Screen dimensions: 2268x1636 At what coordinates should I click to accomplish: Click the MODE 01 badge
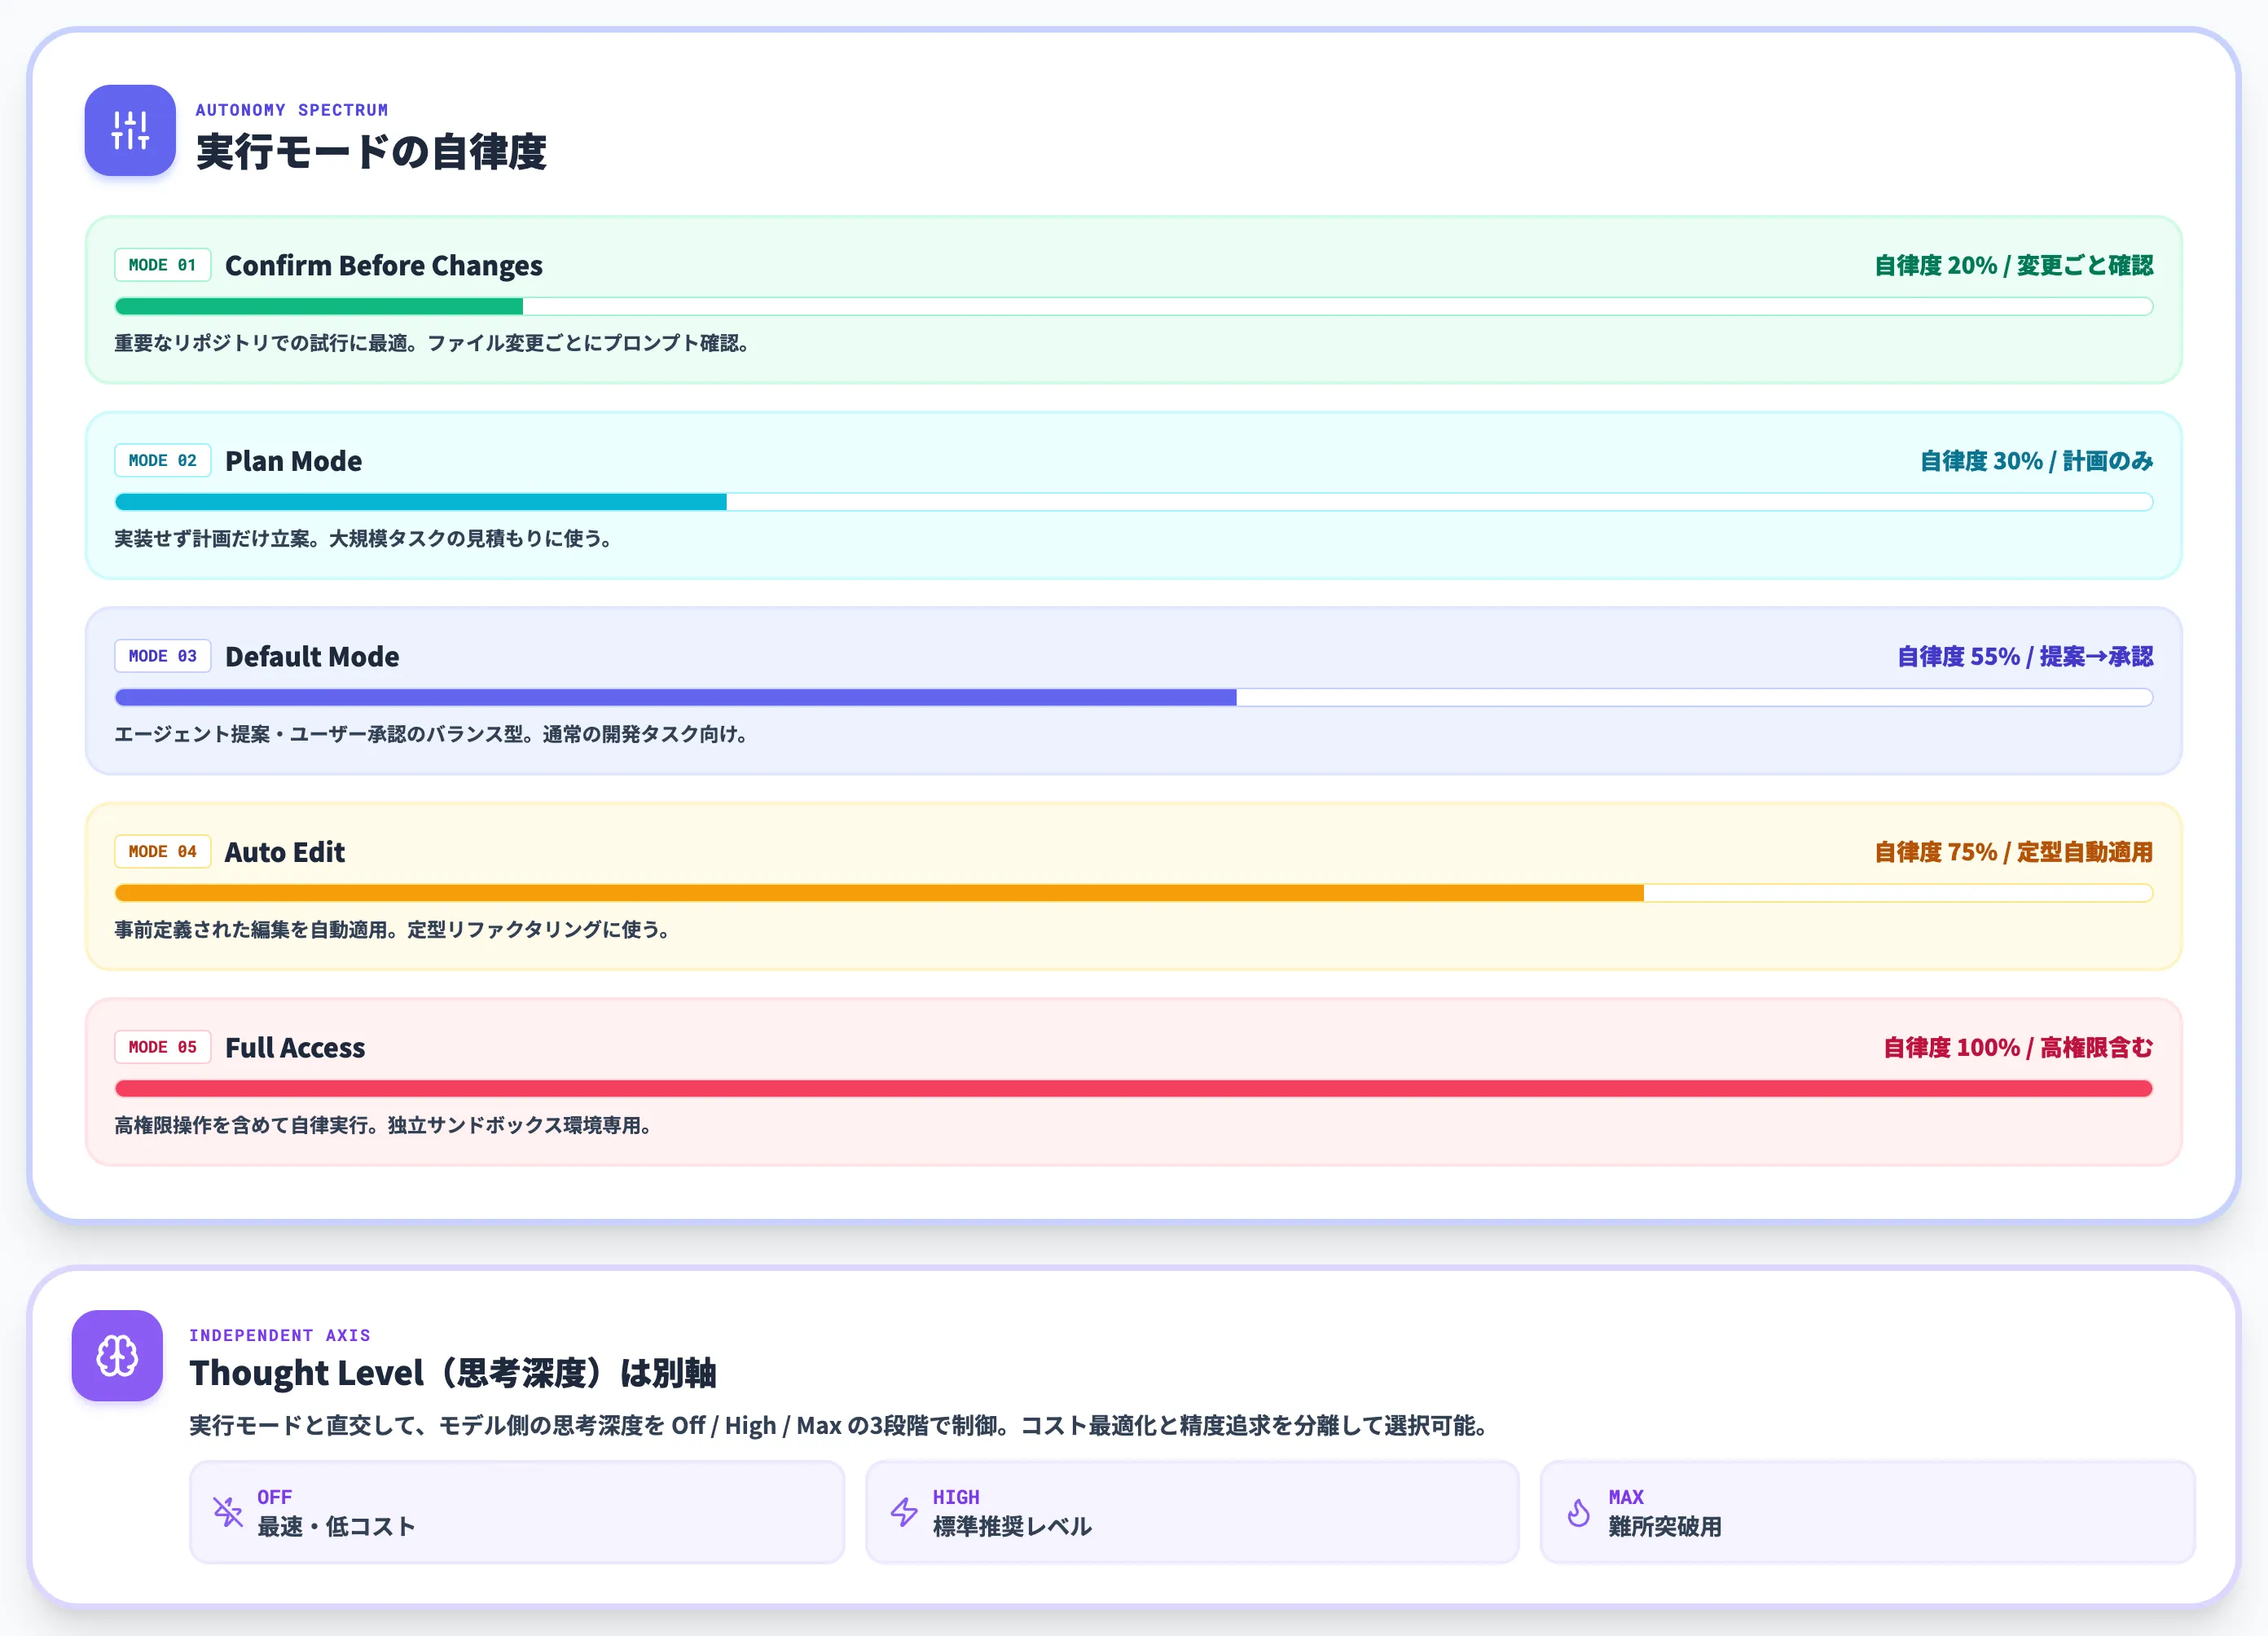coord(162,265)
